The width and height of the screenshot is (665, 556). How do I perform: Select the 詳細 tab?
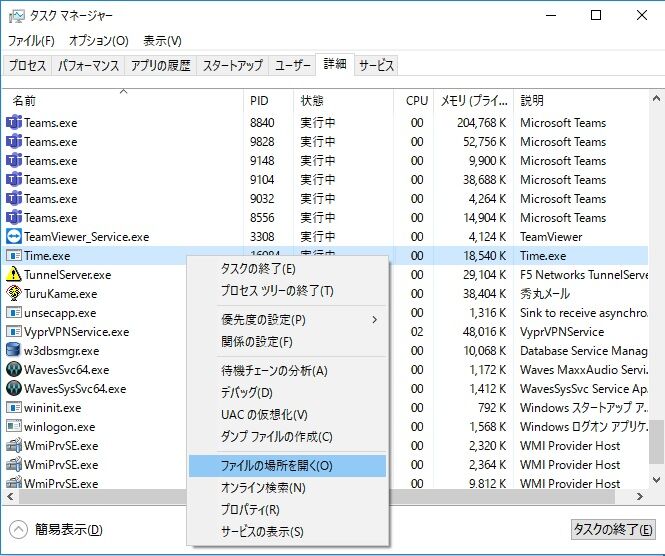pos(335,64)
